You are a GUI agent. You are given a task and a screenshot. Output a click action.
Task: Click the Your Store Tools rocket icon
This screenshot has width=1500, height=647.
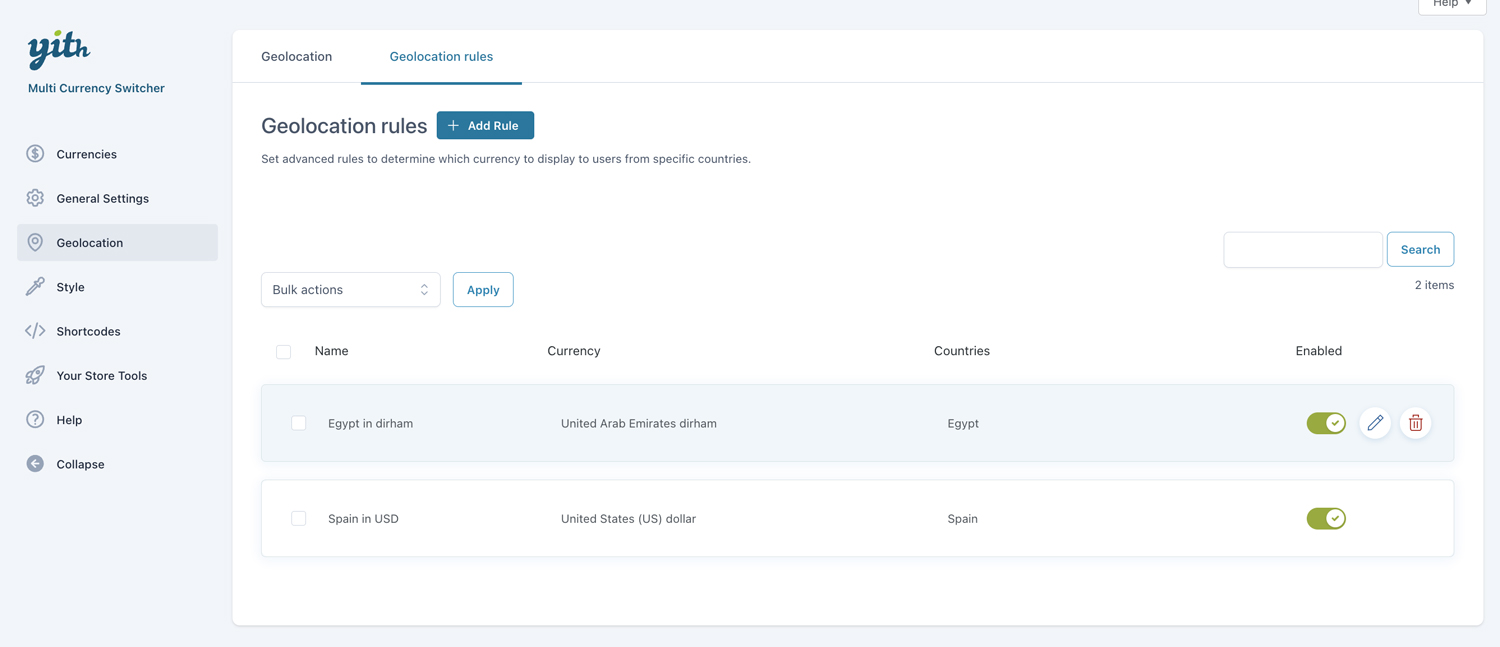tap(35, 375)
